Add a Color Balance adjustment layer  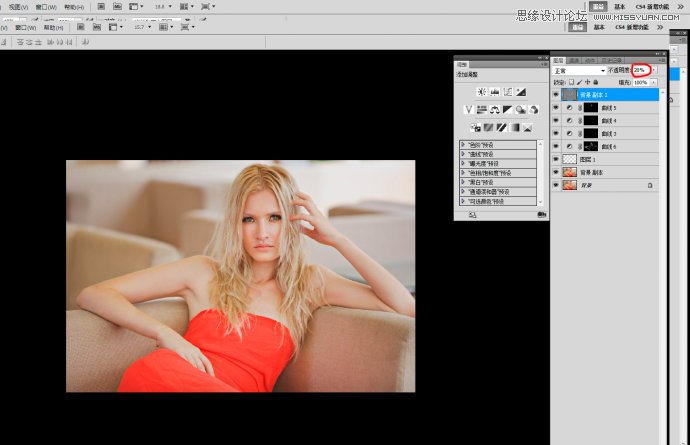point(495,110)
